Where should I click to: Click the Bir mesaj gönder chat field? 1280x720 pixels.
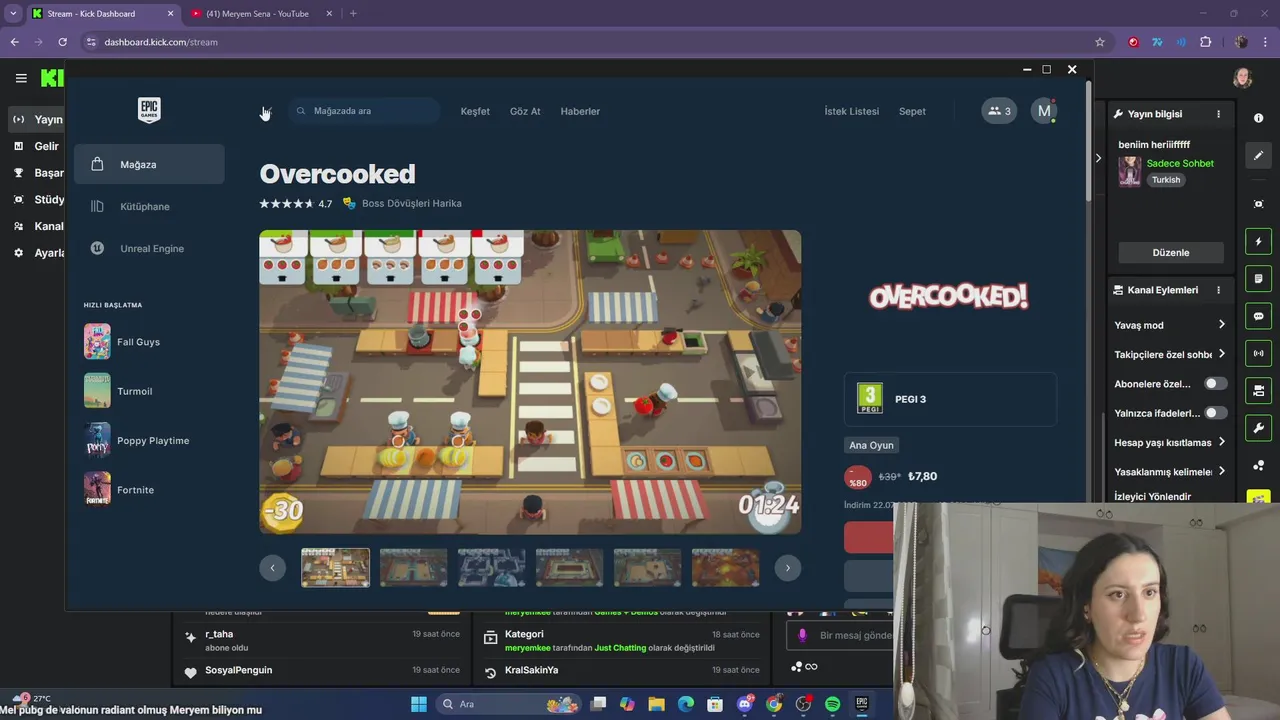click(x=838, y=635)
